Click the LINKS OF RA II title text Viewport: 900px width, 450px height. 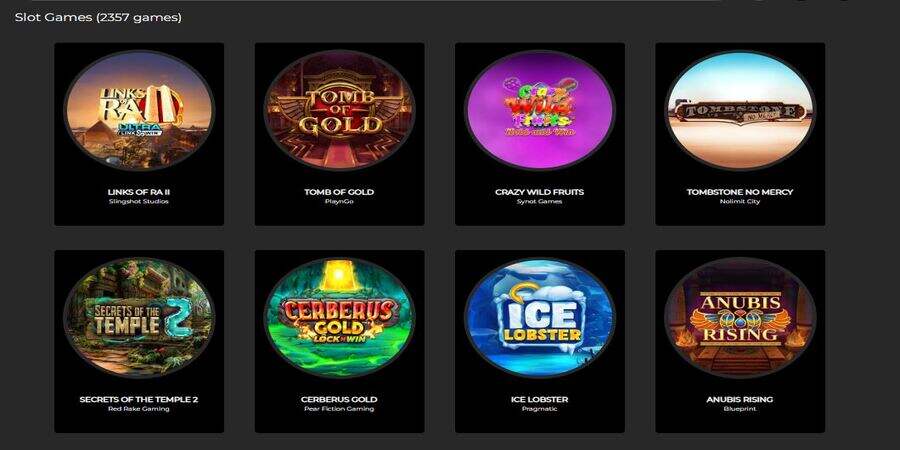139,192
